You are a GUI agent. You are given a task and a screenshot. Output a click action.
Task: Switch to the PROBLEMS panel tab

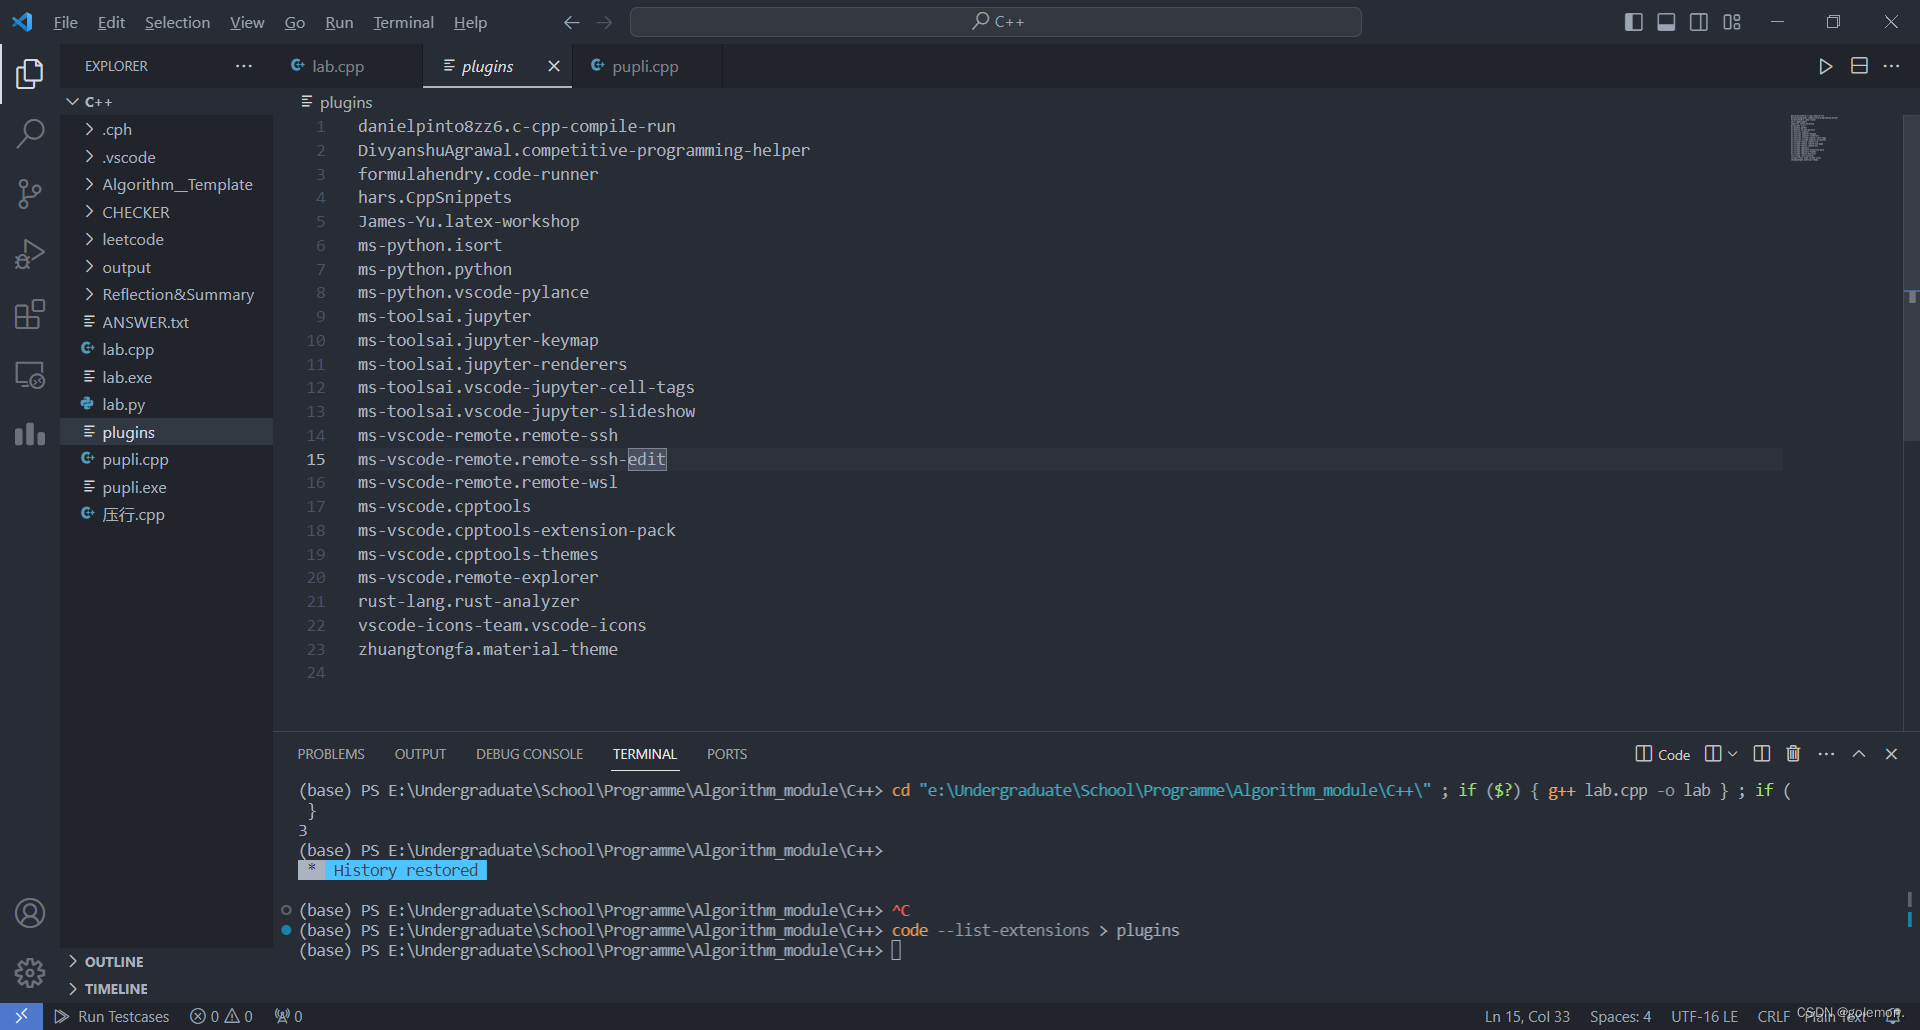click(331, 754)
